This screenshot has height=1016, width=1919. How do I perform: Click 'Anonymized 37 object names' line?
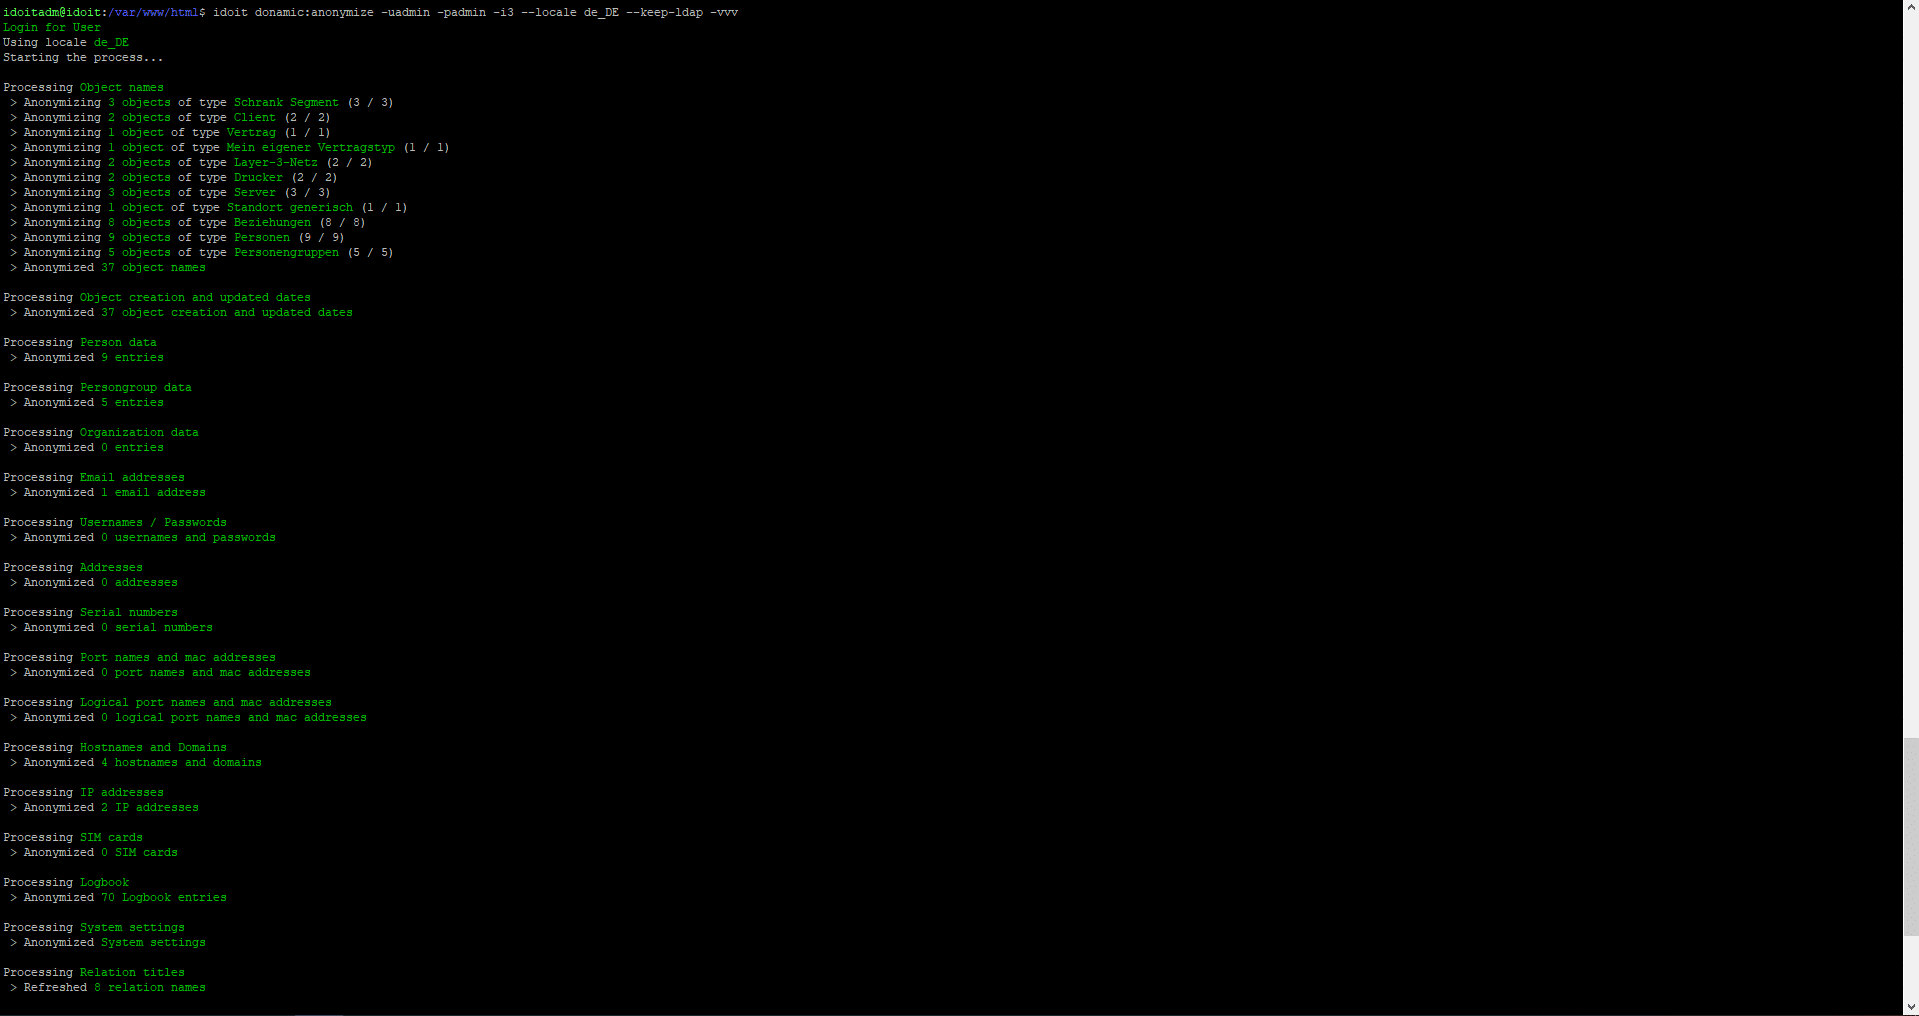point(114,267)
